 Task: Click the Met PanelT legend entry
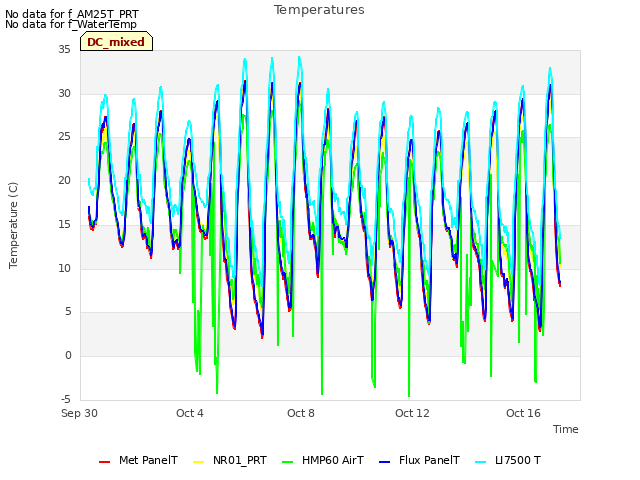tap(138, 460)
